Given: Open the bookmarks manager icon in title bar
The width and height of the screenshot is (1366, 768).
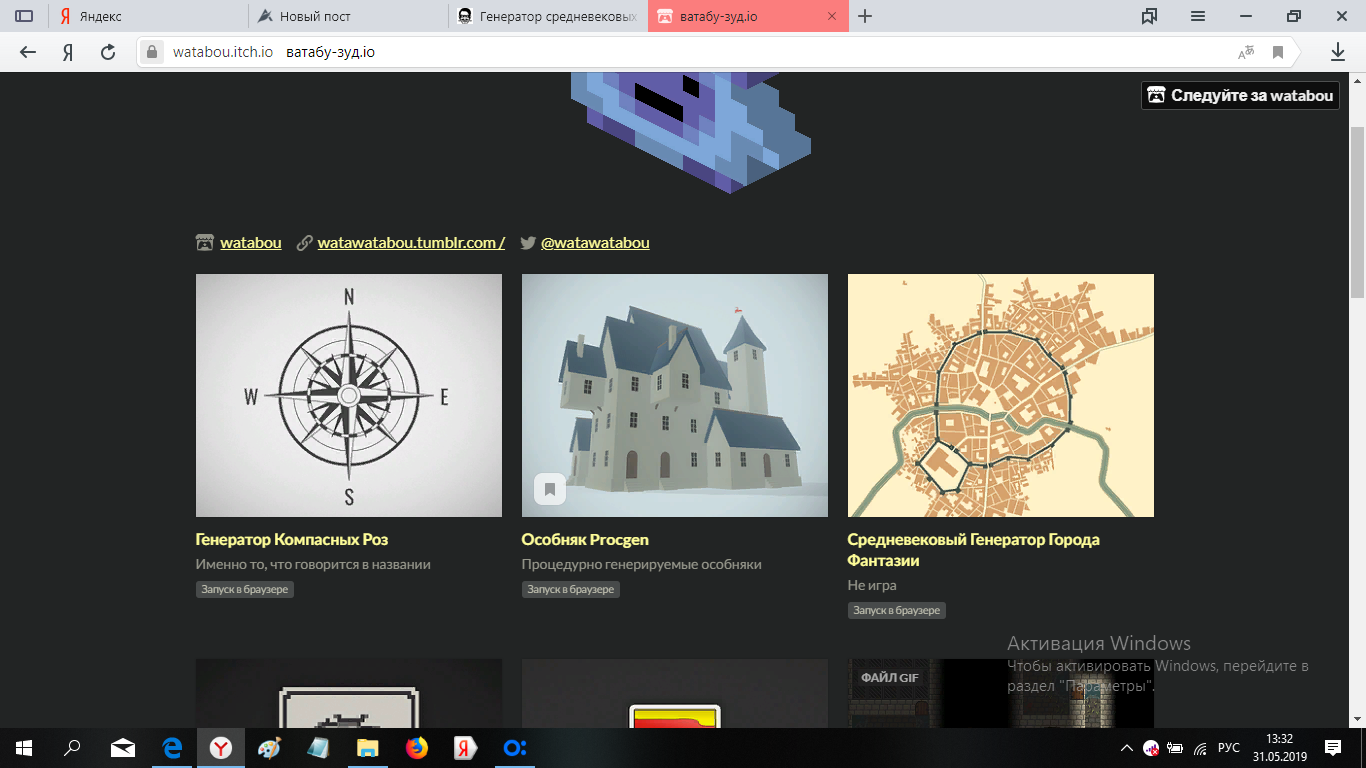Looking at the screenshot, I should [x=1149, y=16].
